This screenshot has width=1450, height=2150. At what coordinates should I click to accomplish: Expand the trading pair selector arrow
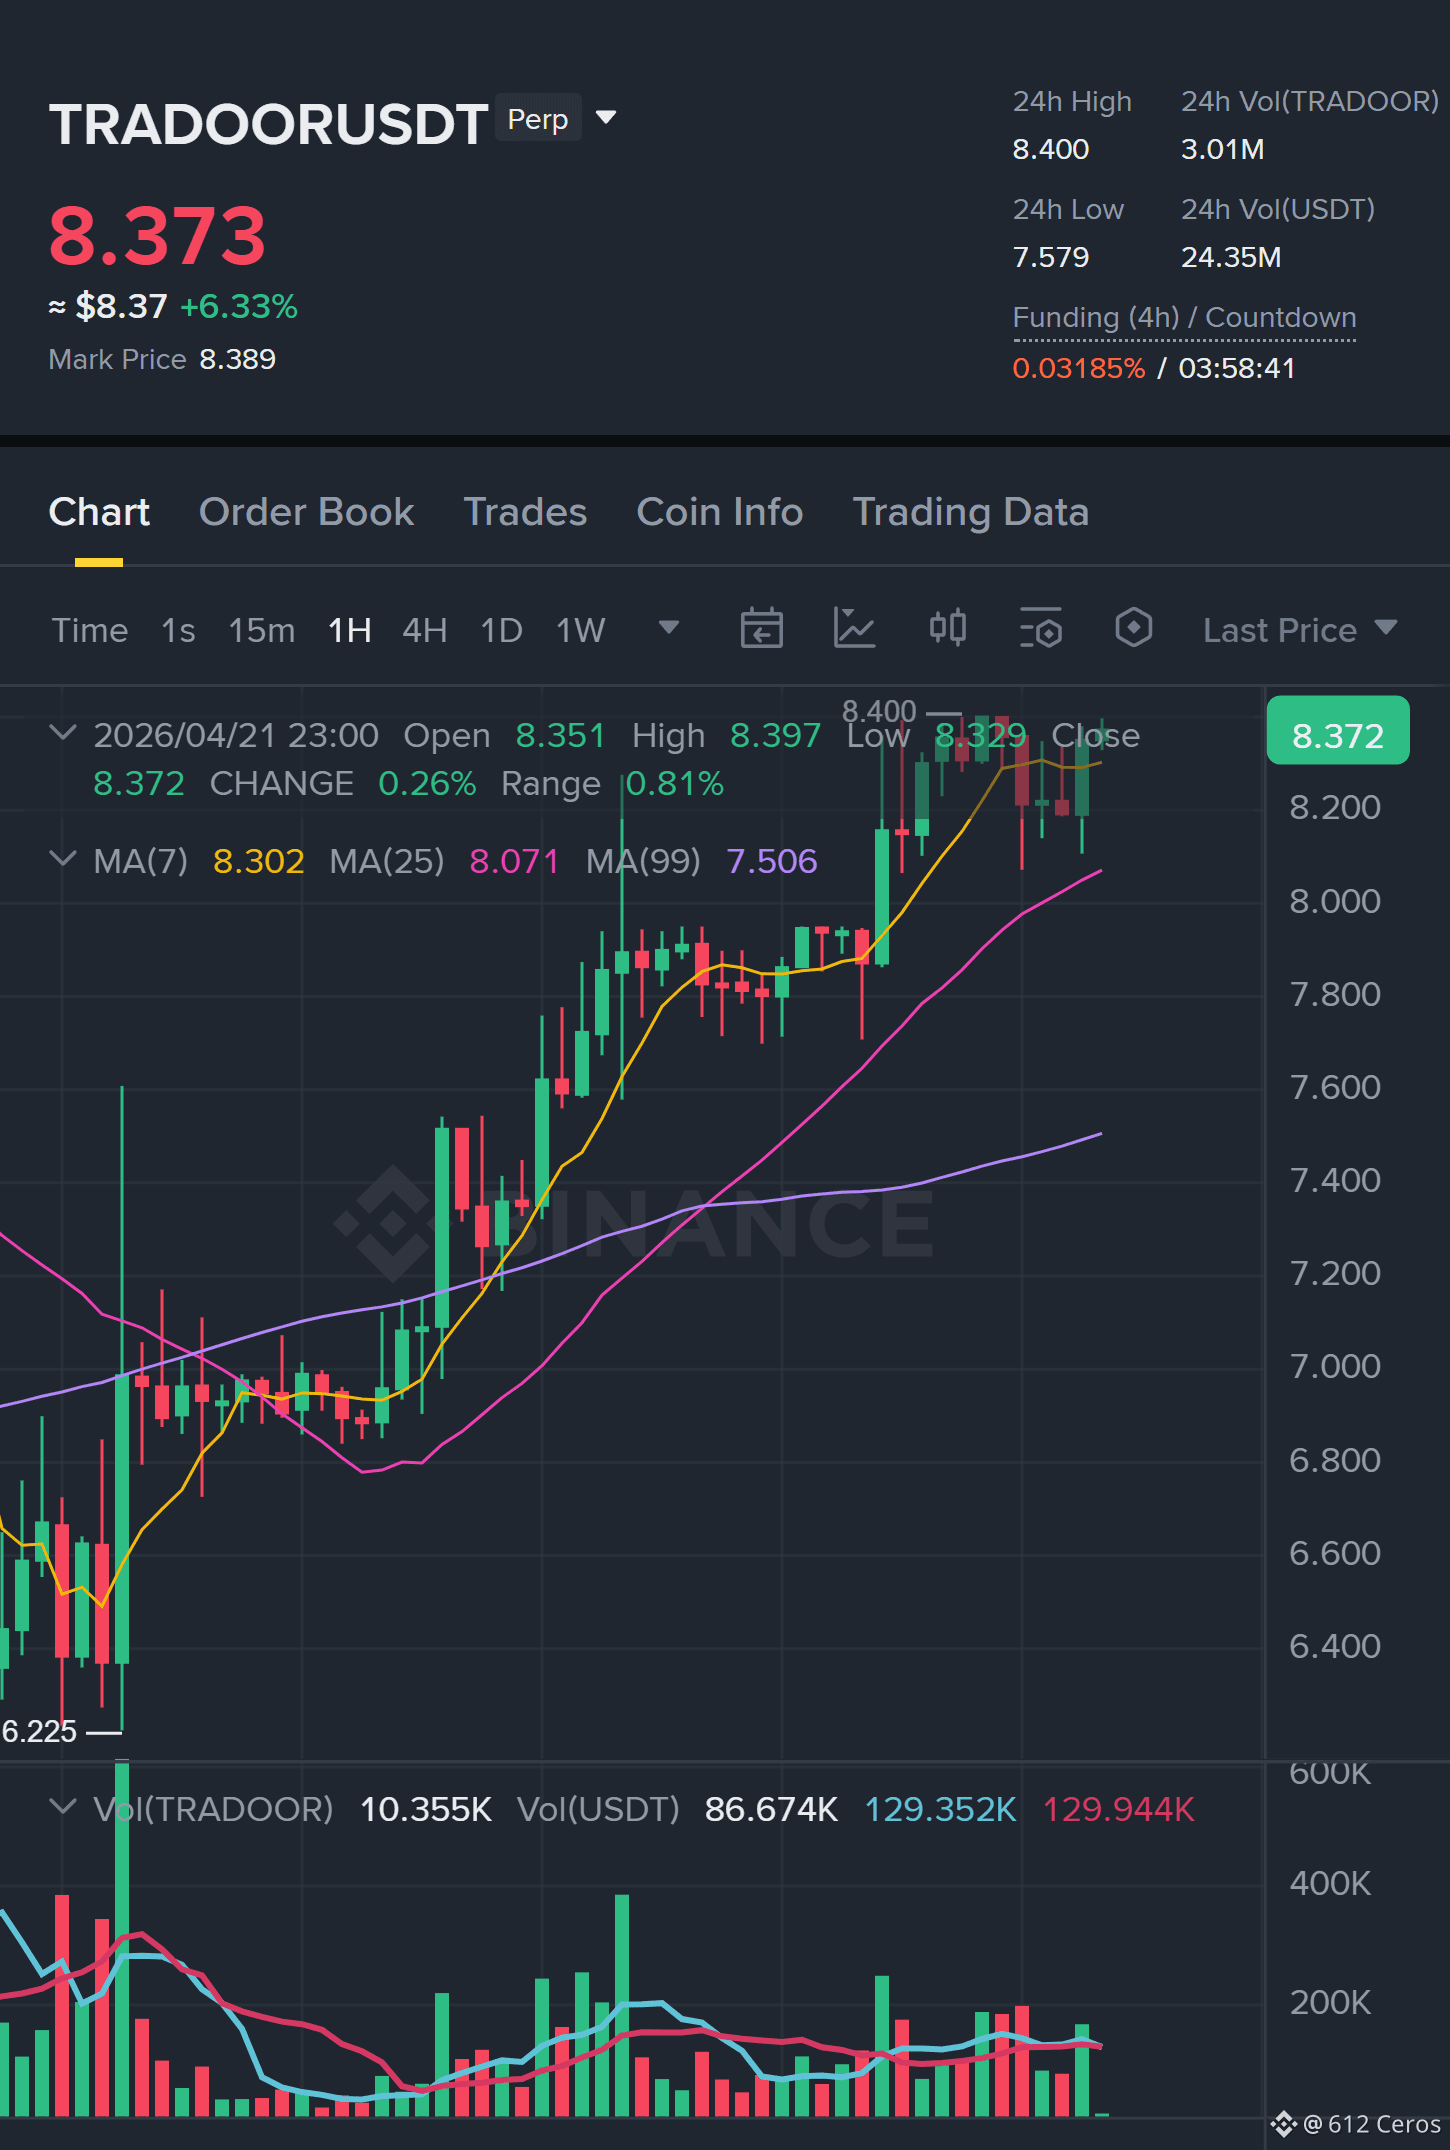pos(606,118)
